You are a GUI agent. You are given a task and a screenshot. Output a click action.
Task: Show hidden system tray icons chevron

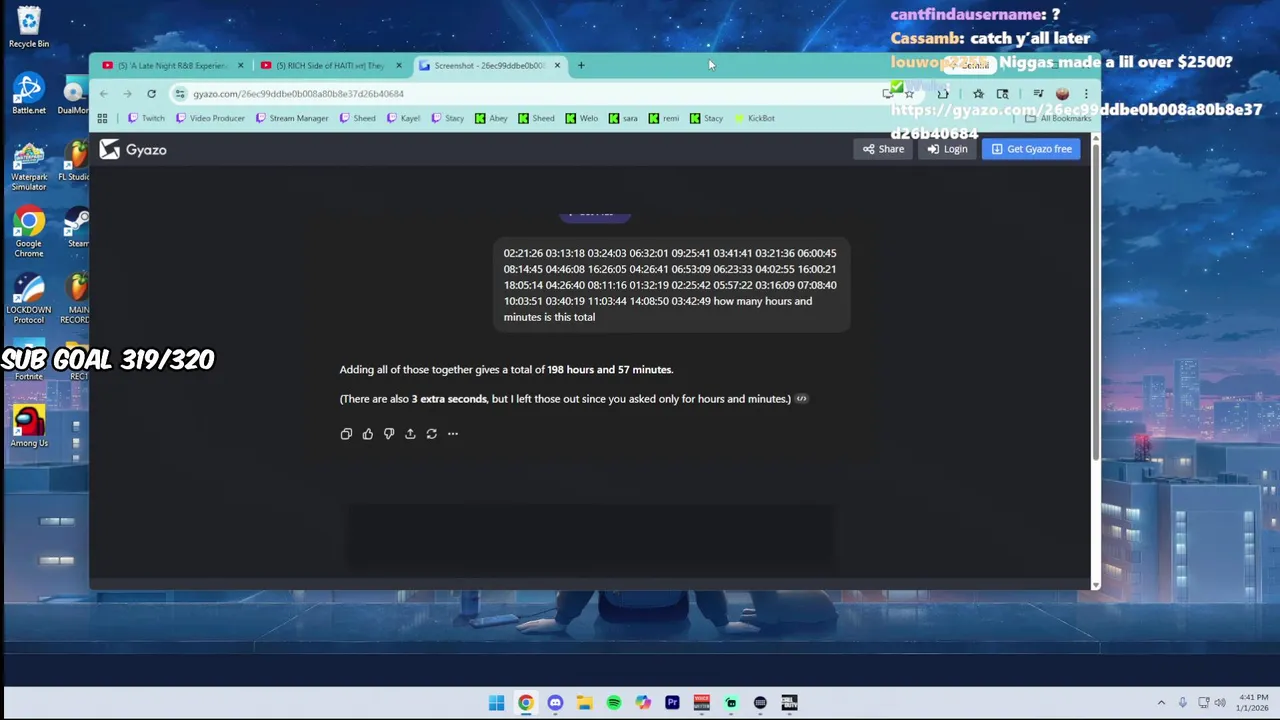1161,703
